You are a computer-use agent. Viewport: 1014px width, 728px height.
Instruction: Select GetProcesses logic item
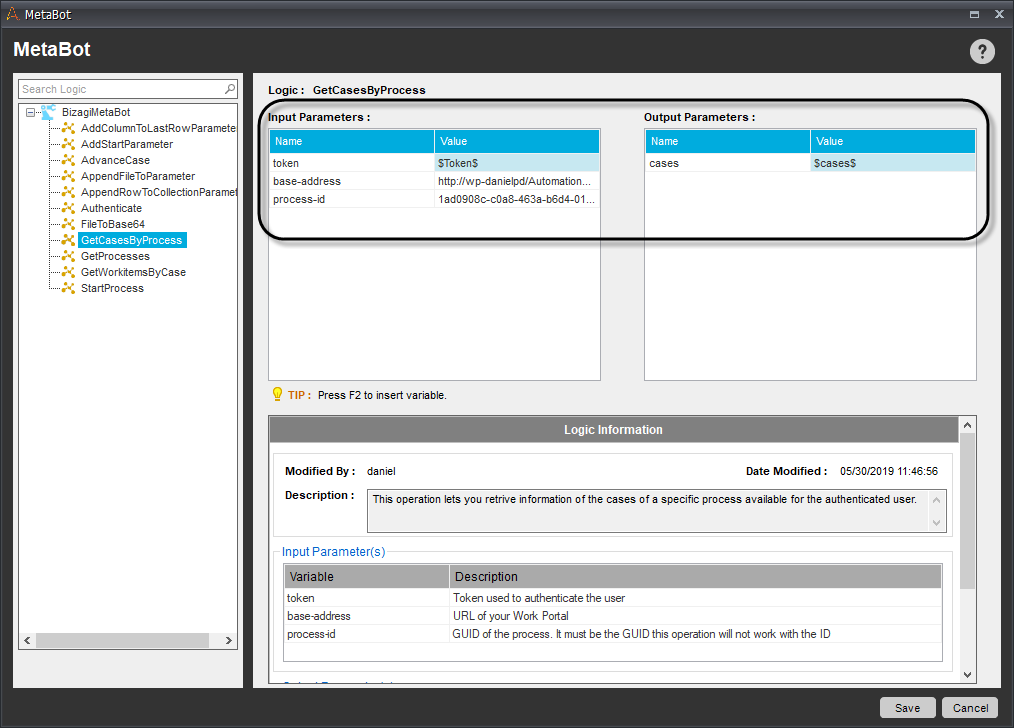pos(115,256)
